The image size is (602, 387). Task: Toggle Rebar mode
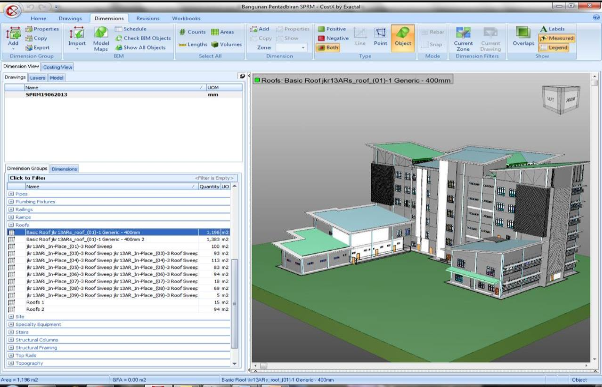(433, 32)
